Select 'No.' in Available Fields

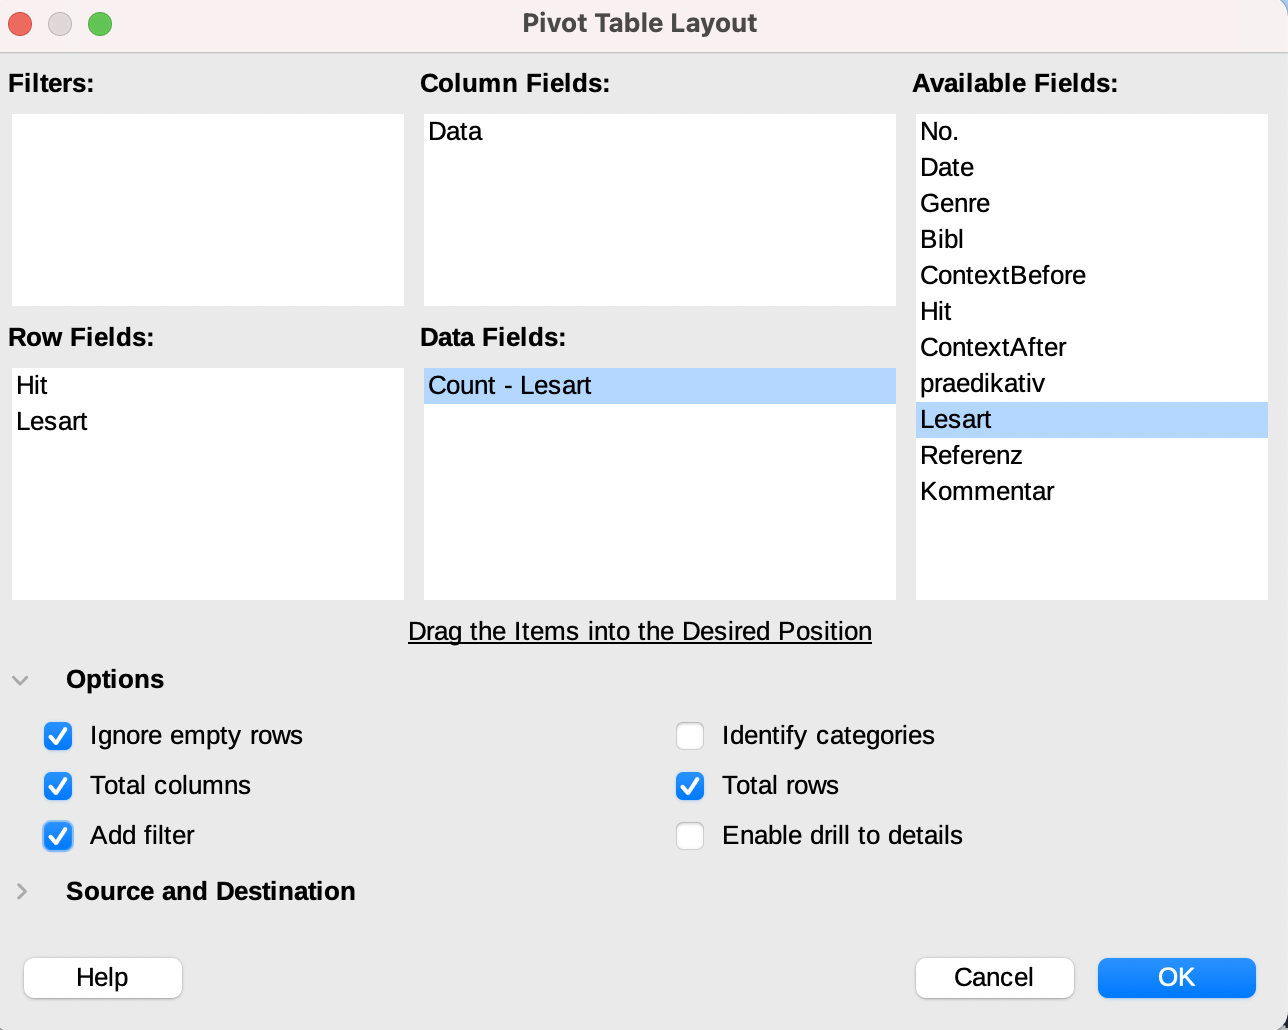coord(1092,132)
